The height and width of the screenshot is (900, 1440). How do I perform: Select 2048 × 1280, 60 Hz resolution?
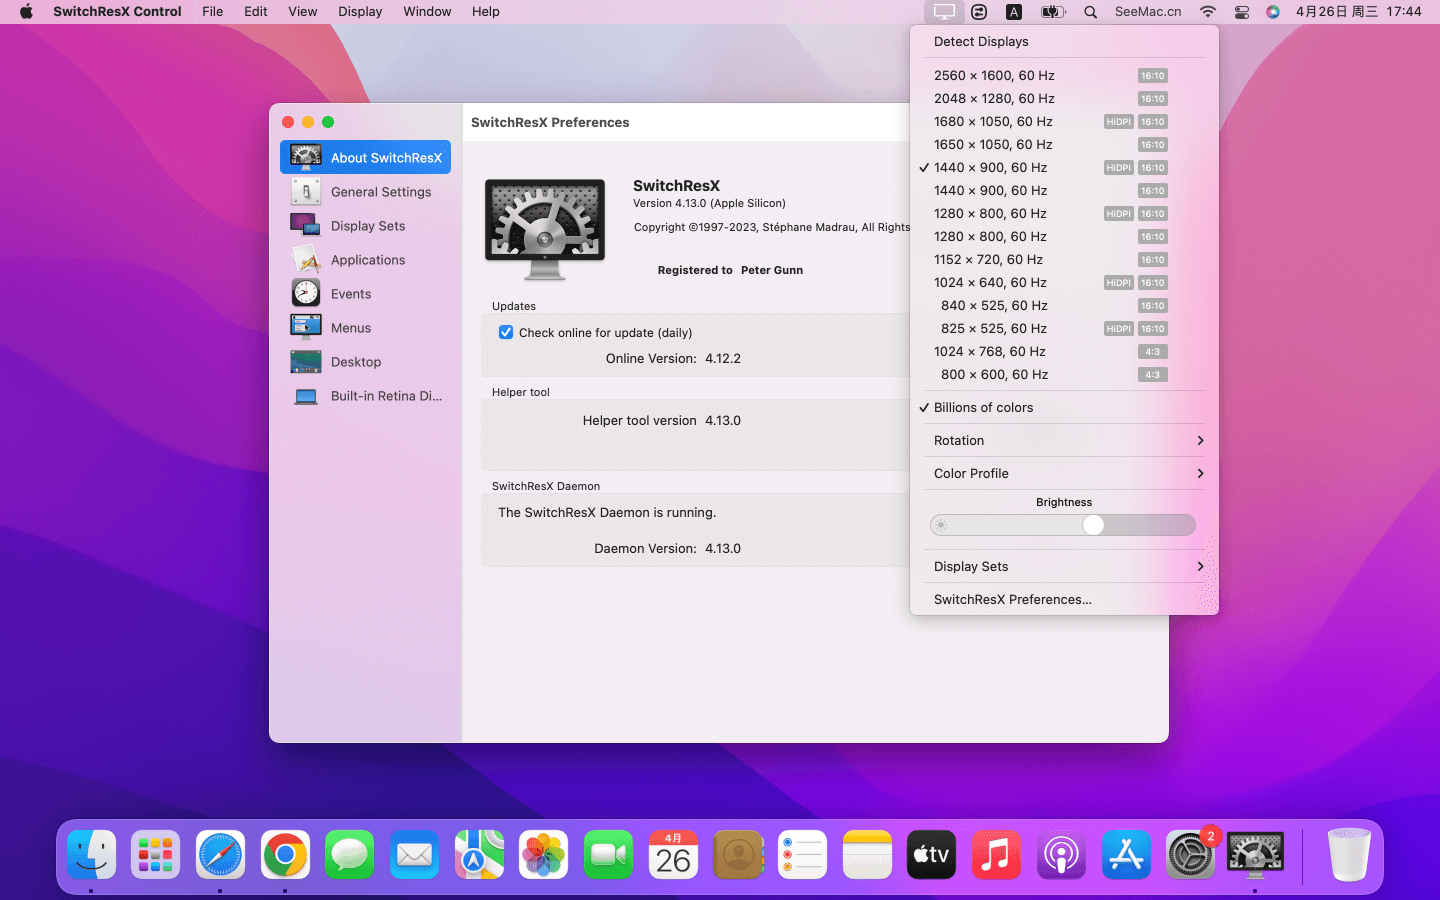1064,98
